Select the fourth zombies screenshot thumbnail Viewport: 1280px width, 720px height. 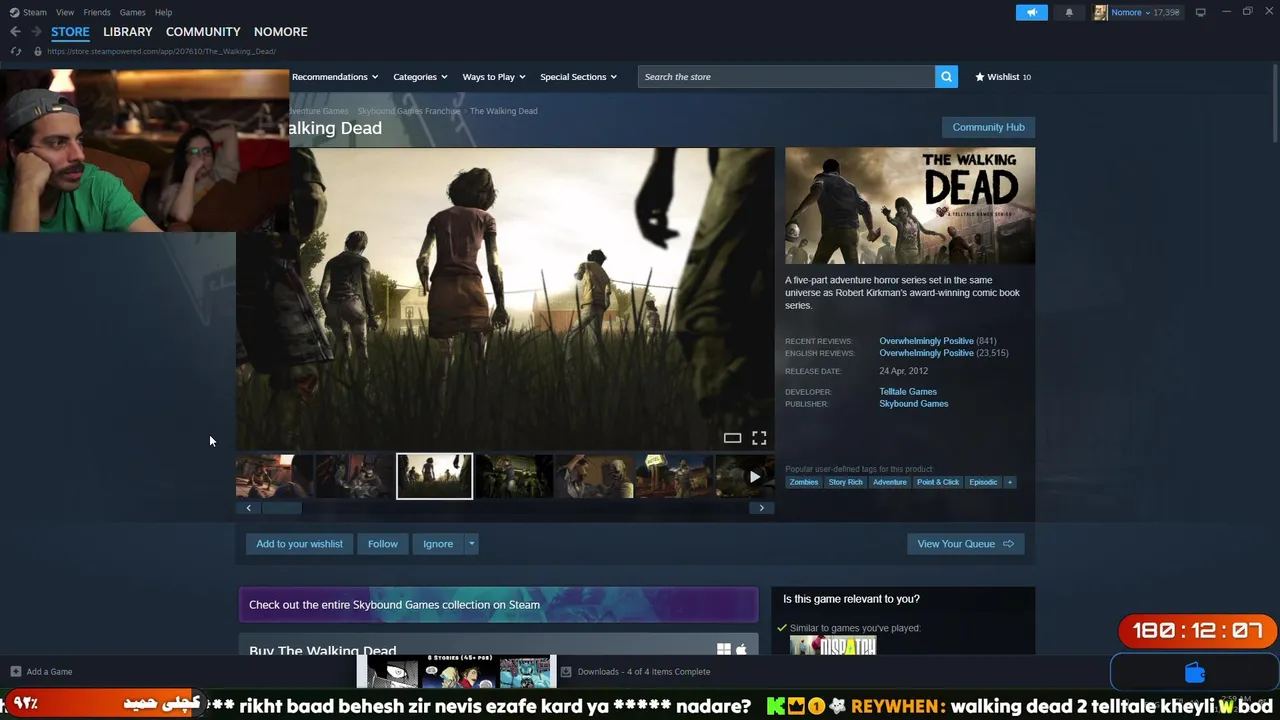click(x=514, y=476)
